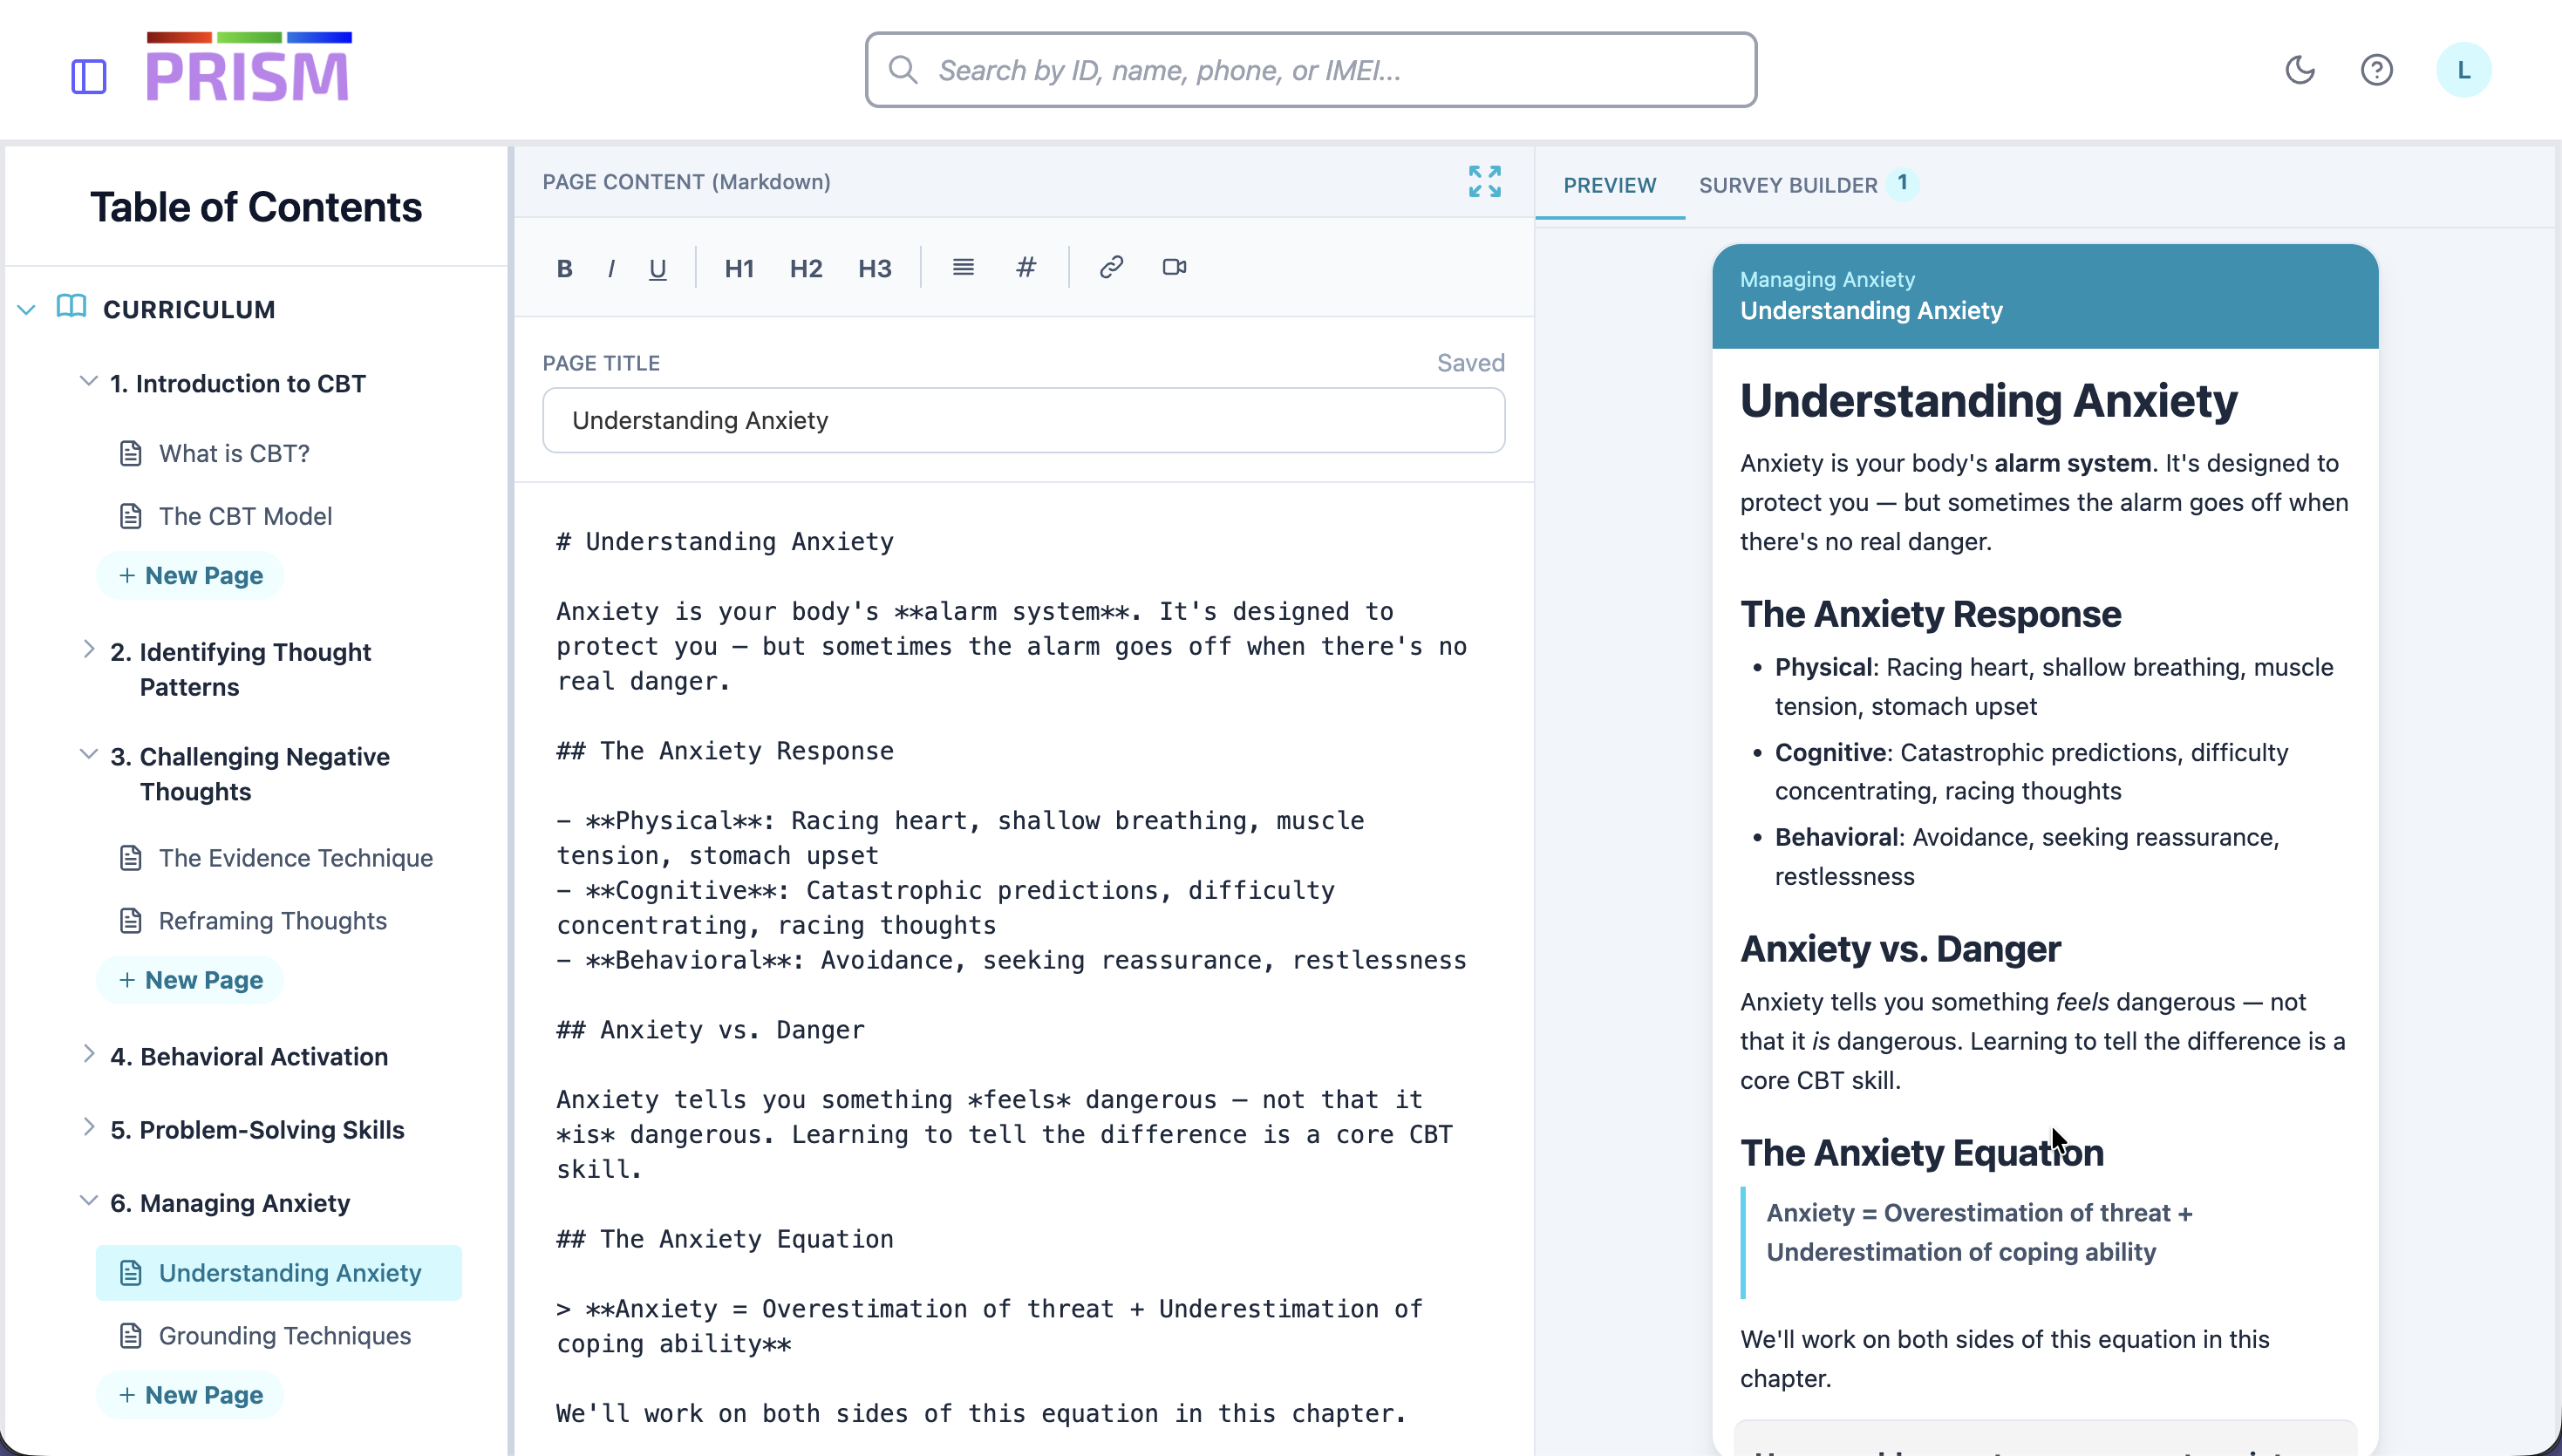Insert a bulleted list with the list icon
Screen dimensions: 2562x1456
coord(962,267)
